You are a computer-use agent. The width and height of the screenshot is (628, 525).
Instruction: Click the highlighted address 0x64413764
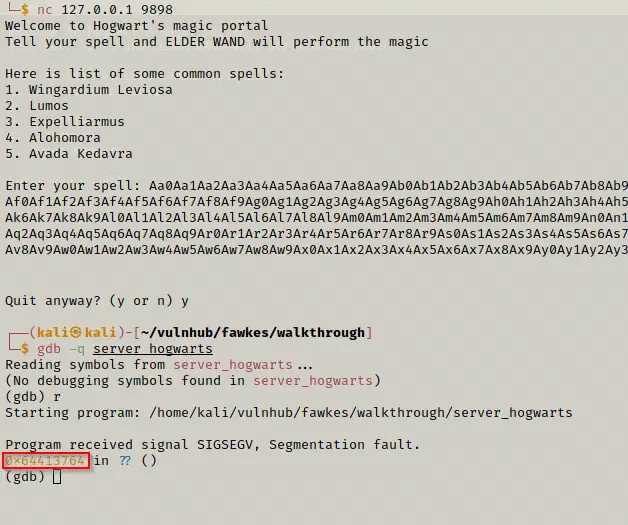coord(45,461)
